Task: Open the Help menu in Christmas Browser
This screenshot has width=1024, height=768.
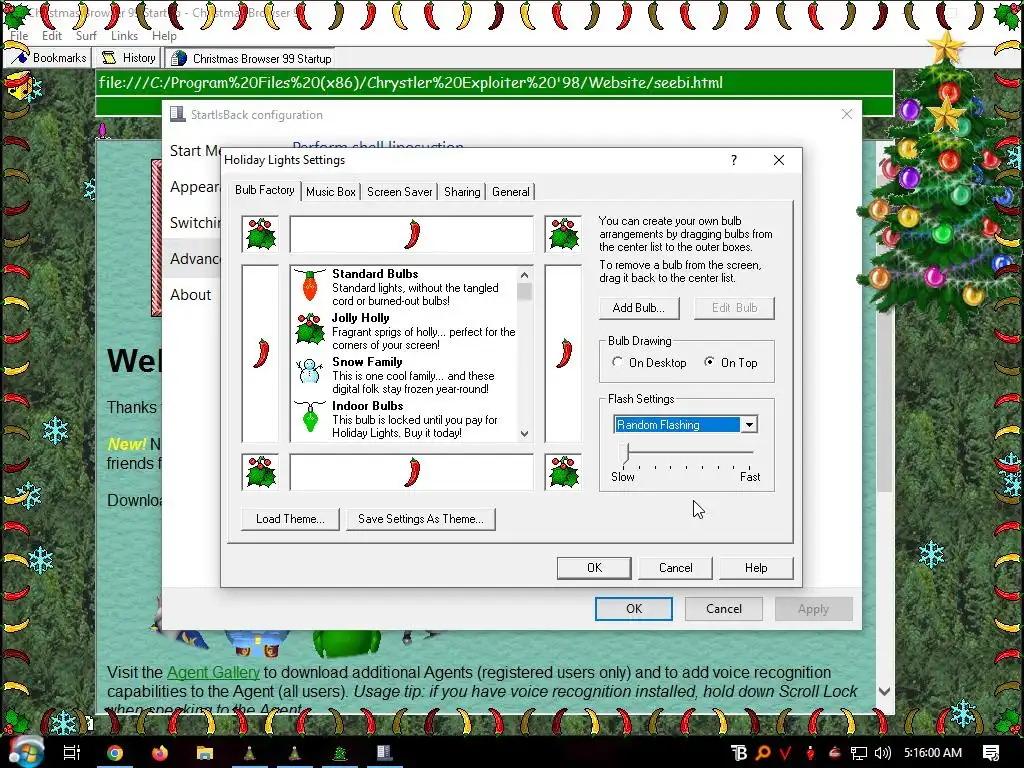Action: (165, 36)
